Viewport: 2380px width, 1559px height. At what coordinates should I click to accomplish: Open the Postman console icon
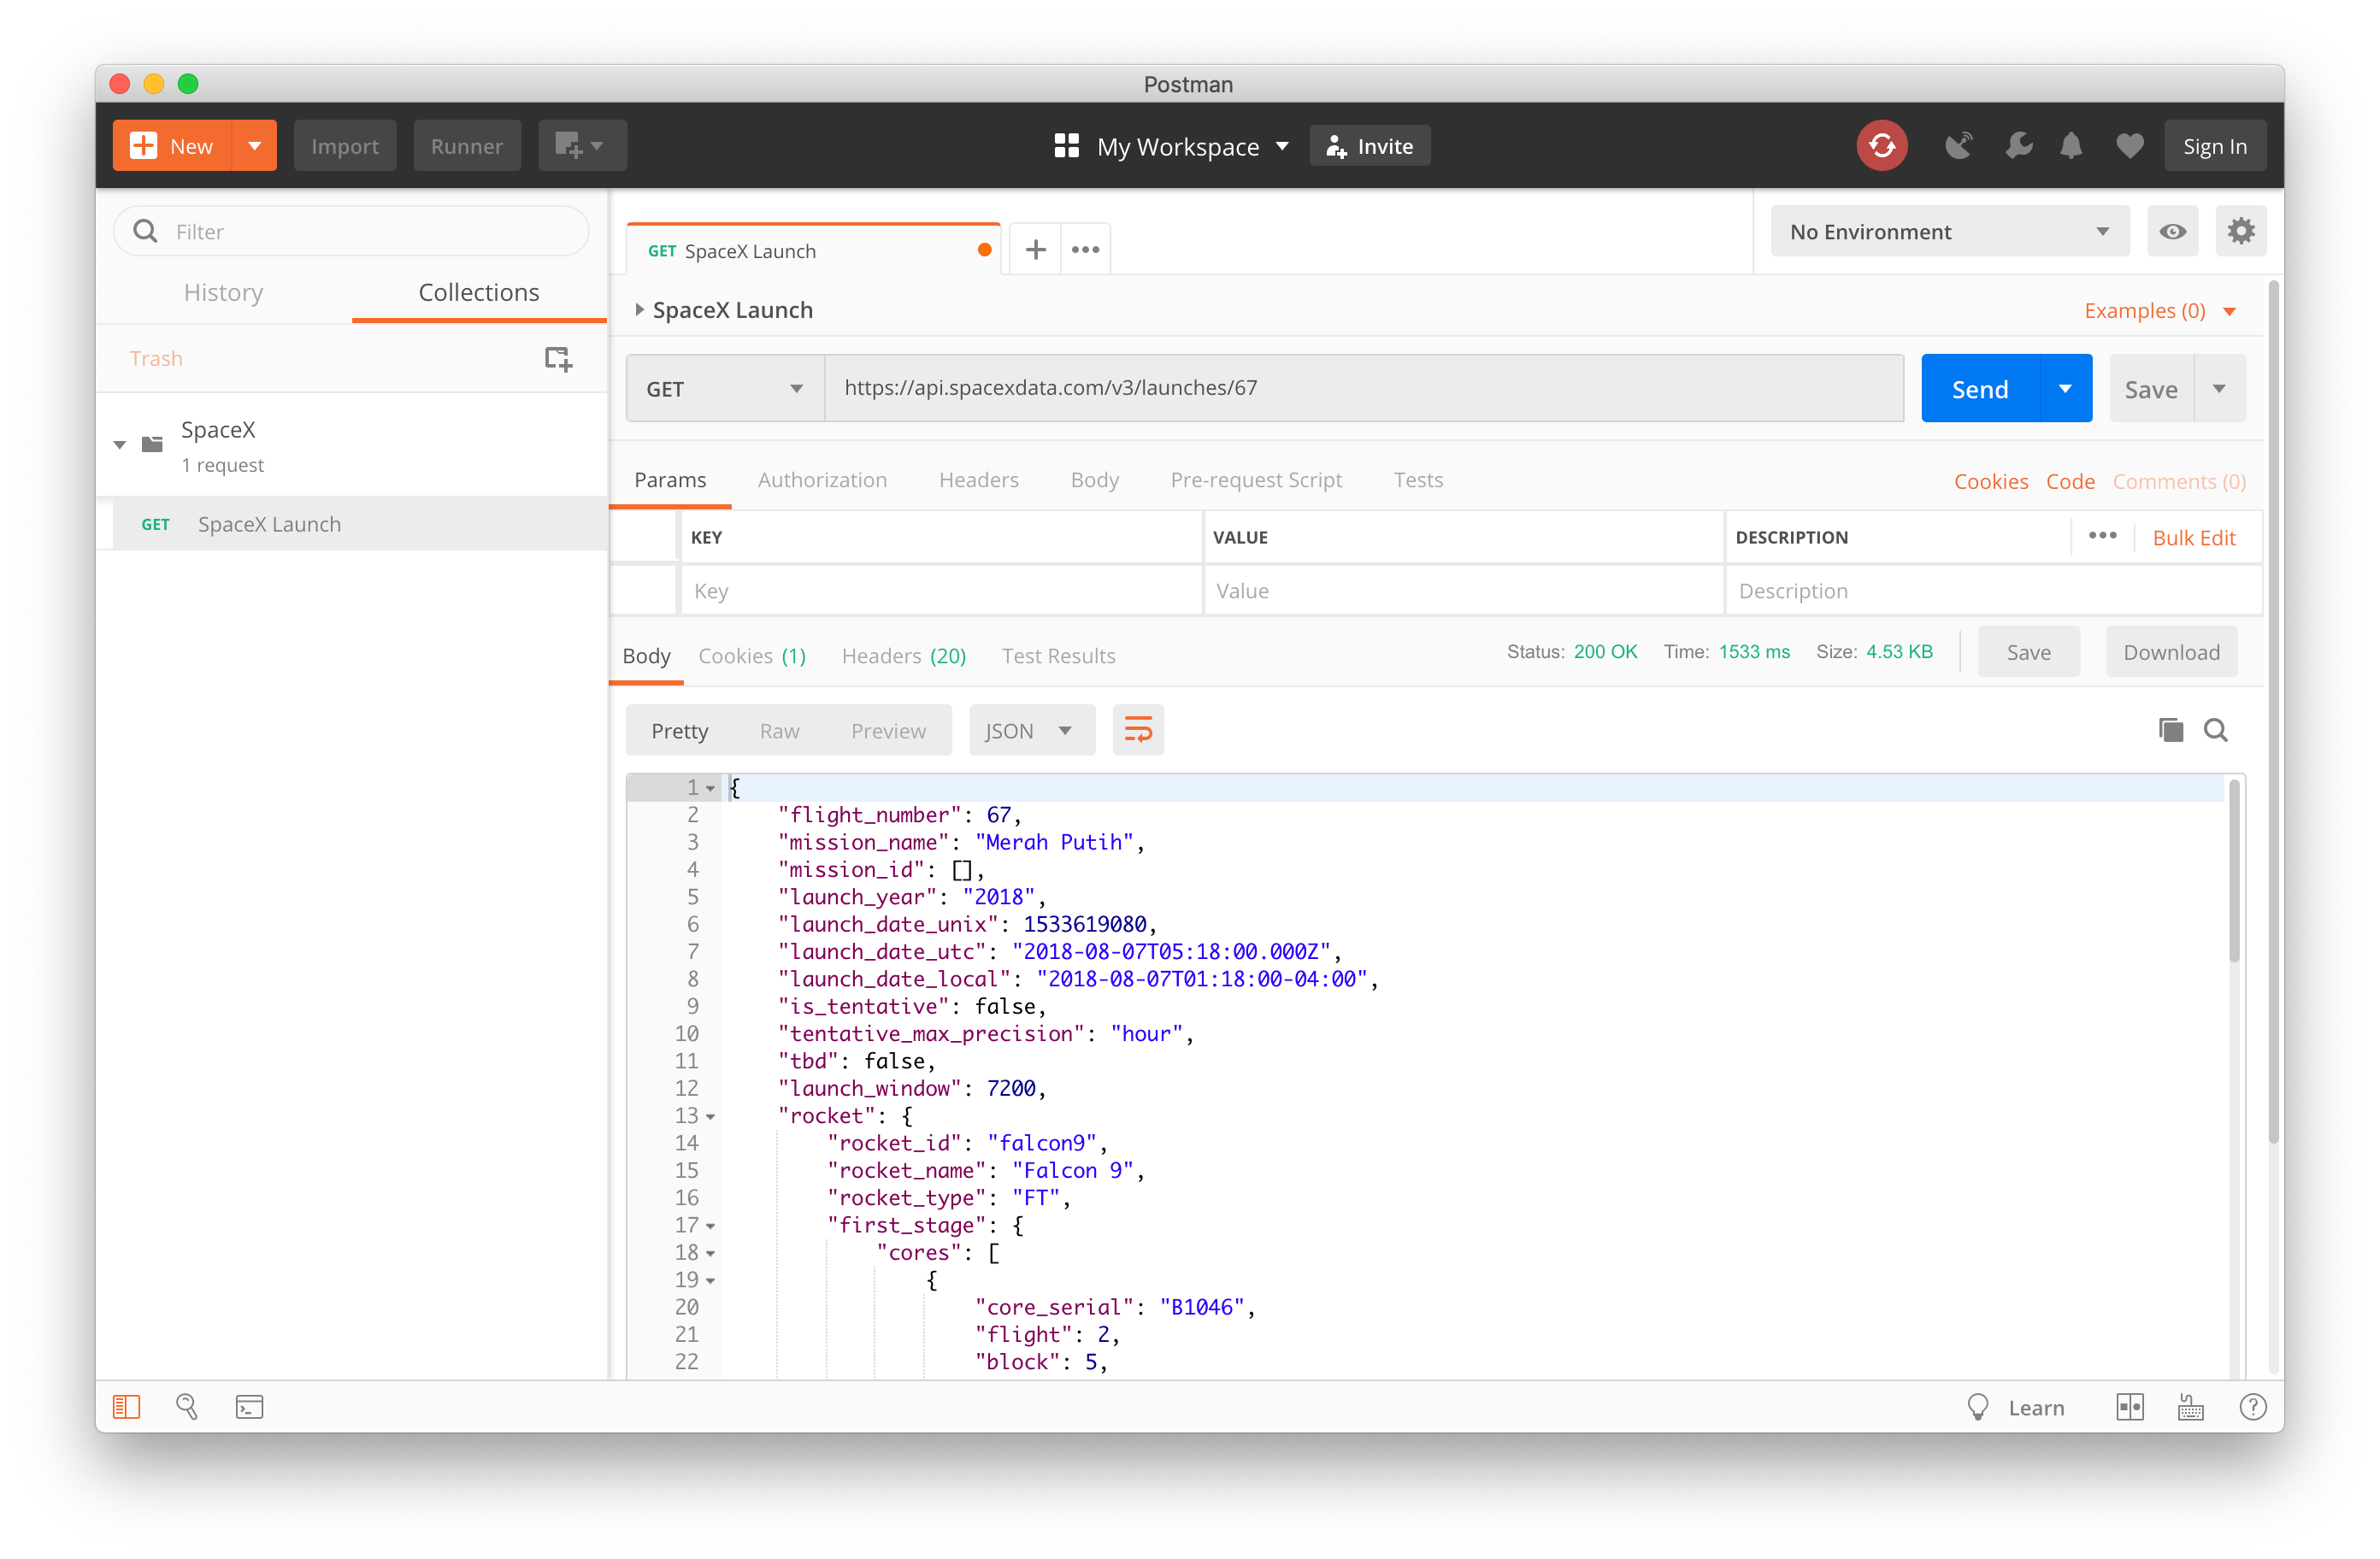[249, 1407]
